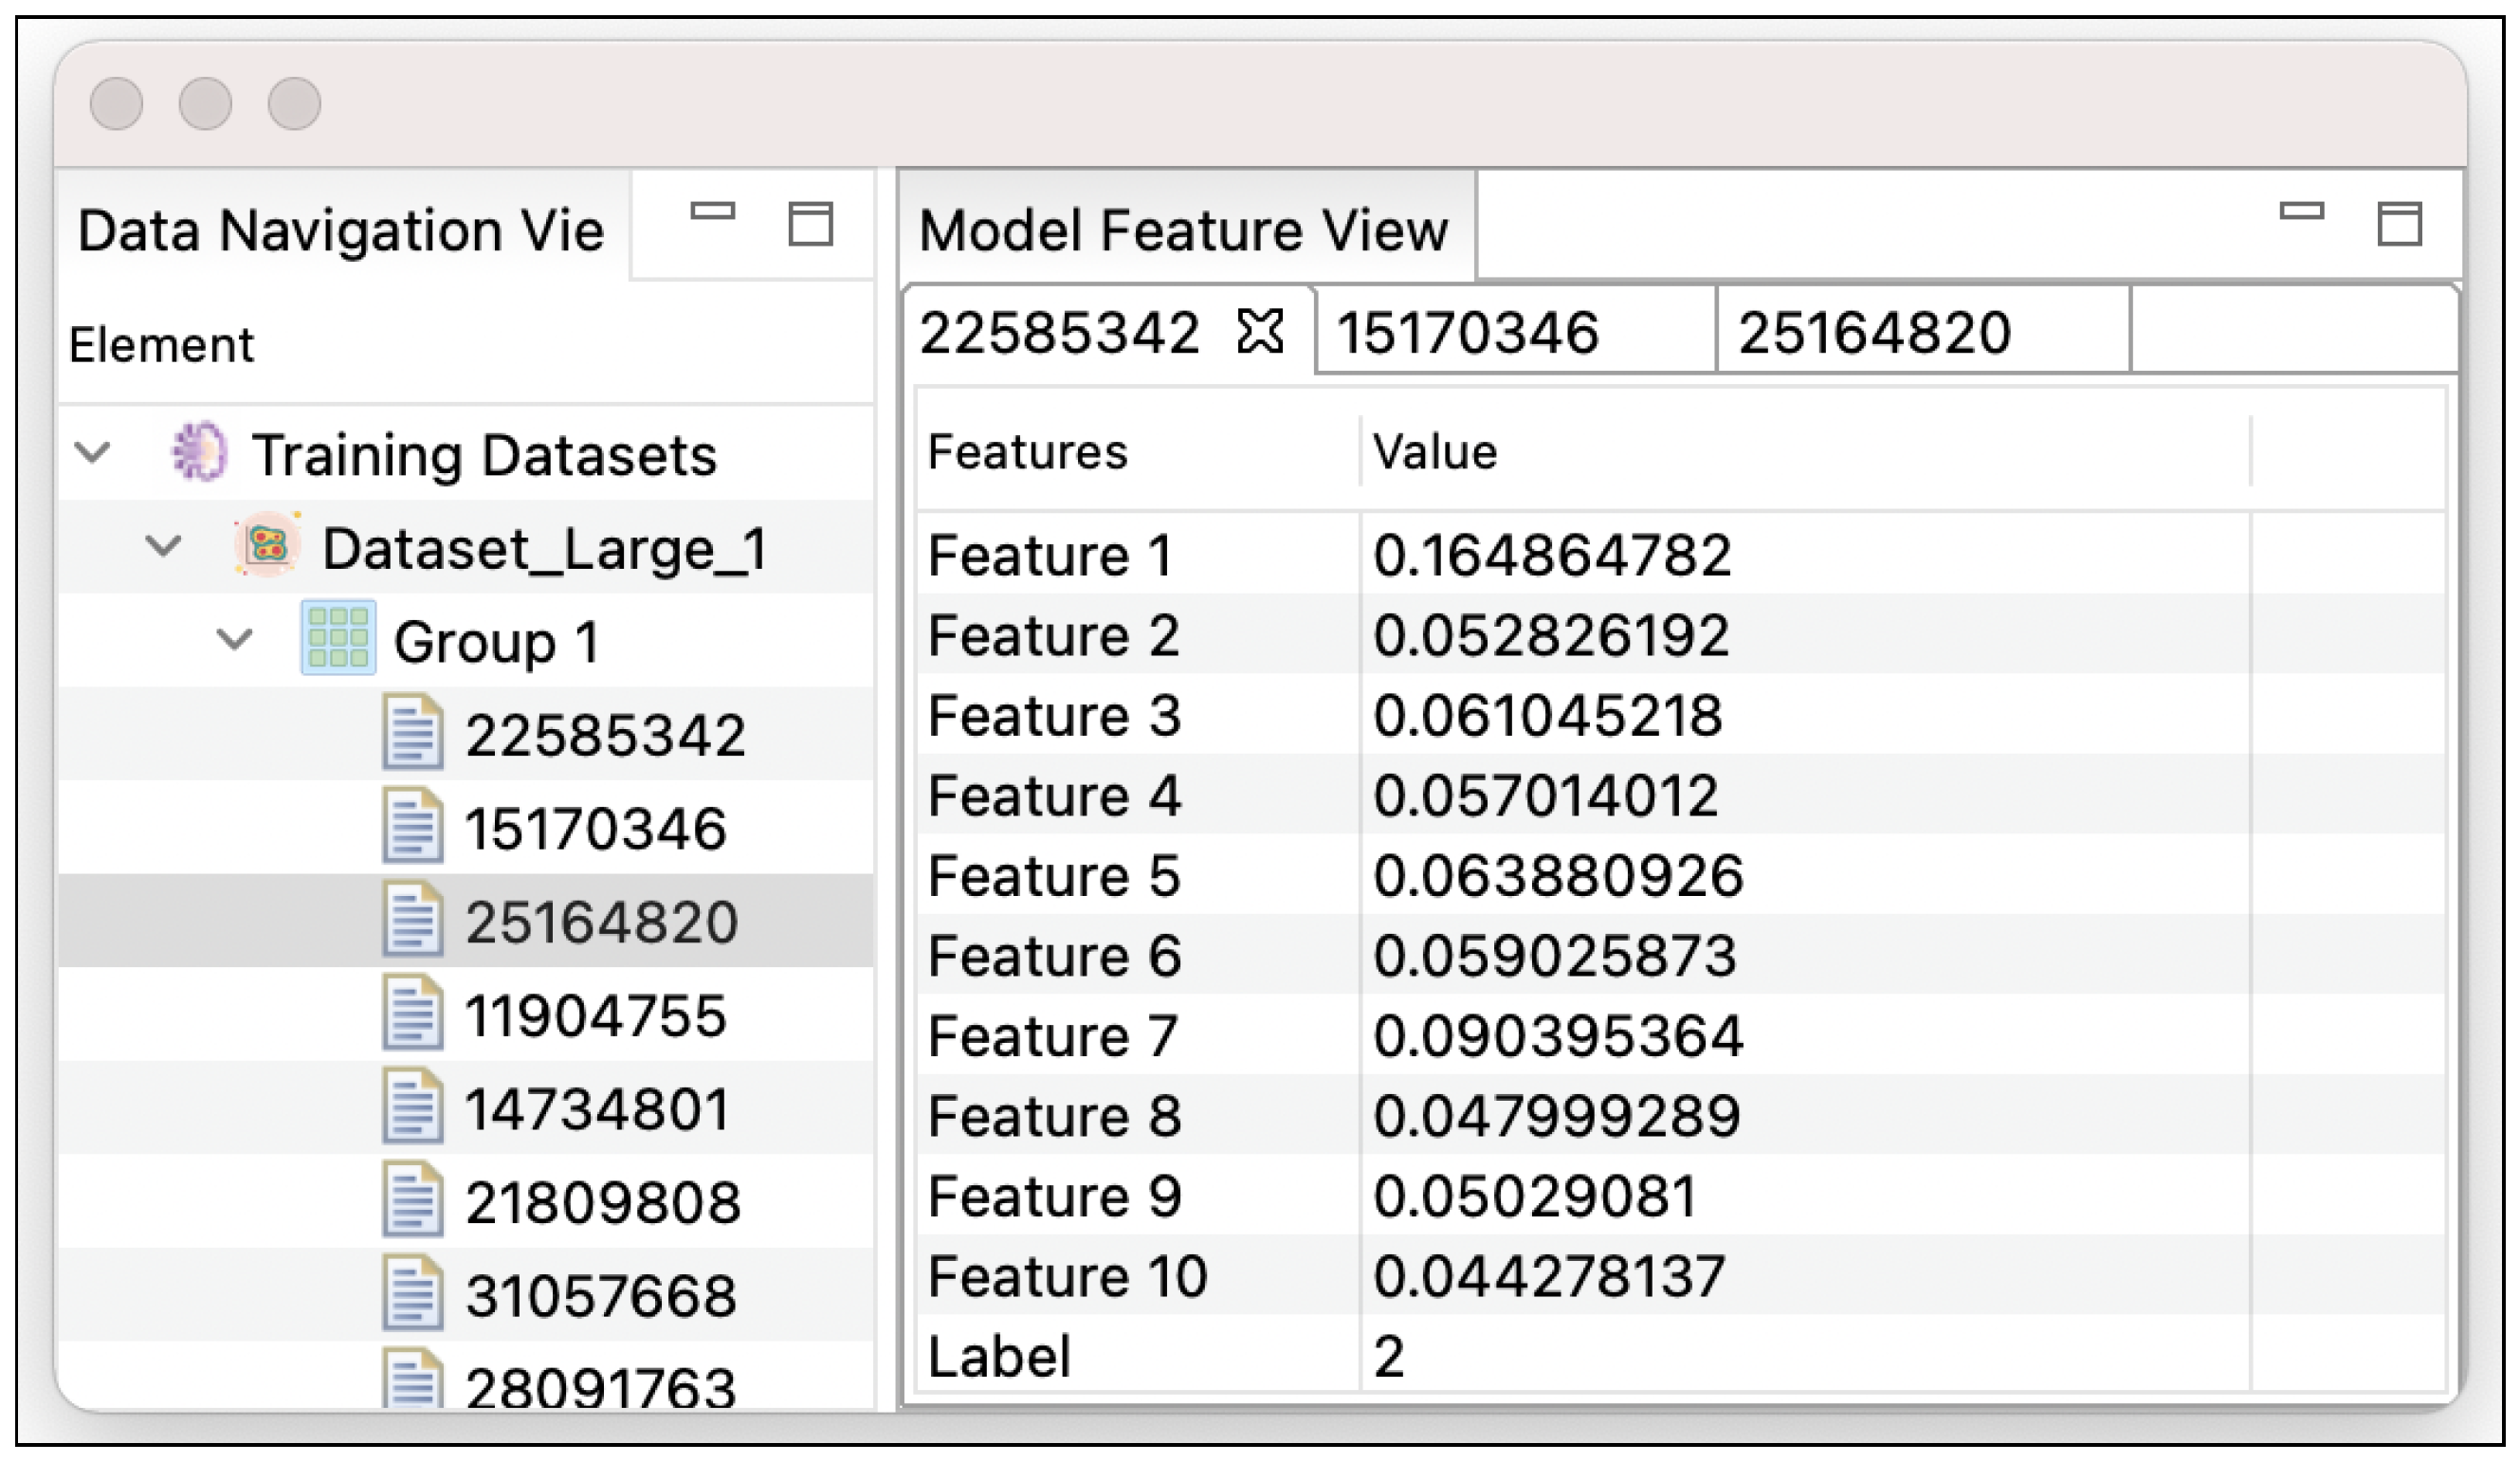
Task: Click the Dataset_Large_1 dataset icon
Action: tap(267, 546)
